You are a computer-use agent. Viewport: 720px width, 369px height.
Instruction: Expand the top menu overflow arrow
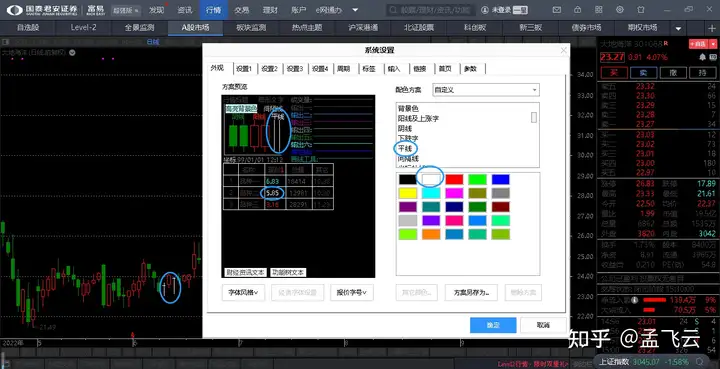pos(355,10)
